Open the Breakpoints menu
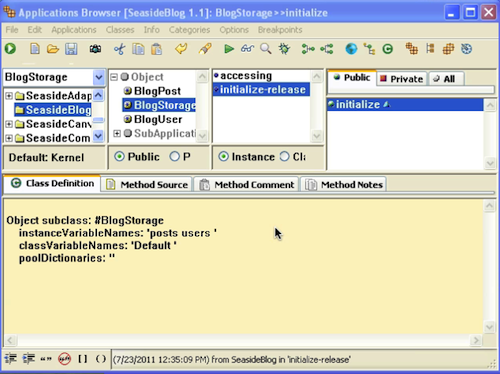 point(280,30)
